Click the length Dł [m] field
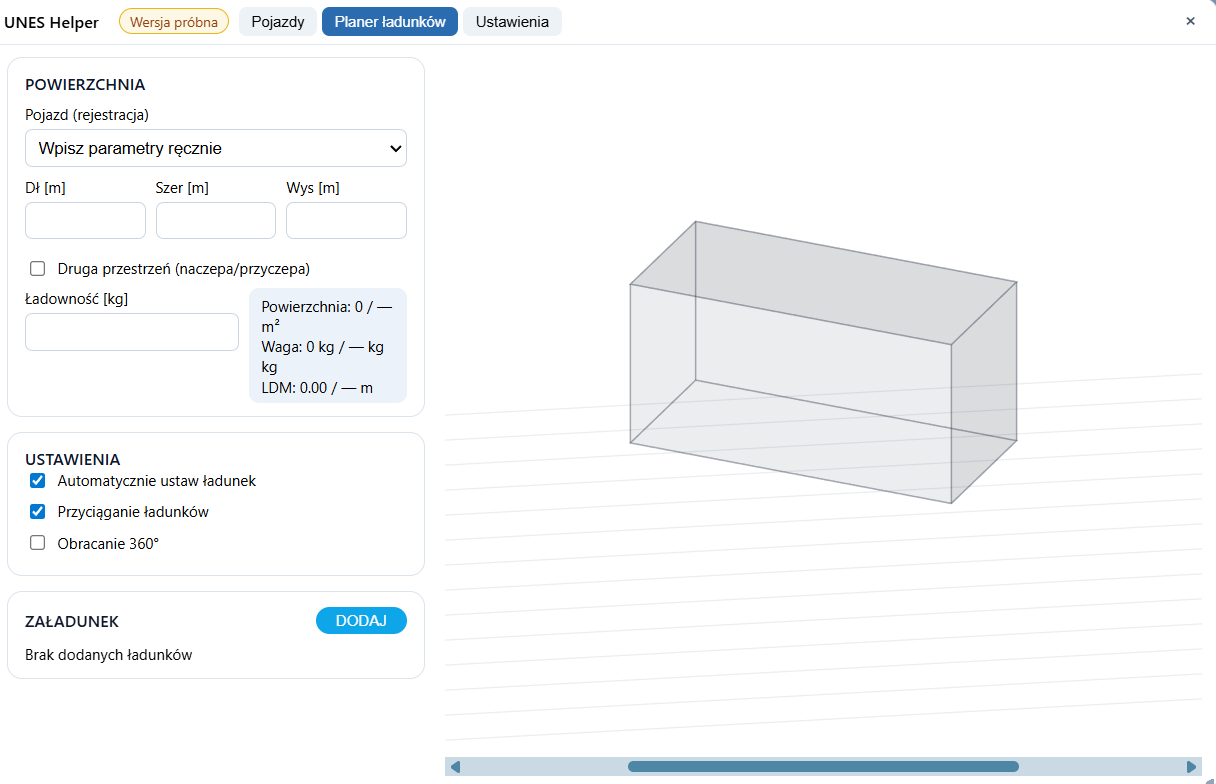The image size is (1216, 784). (85, 221)
